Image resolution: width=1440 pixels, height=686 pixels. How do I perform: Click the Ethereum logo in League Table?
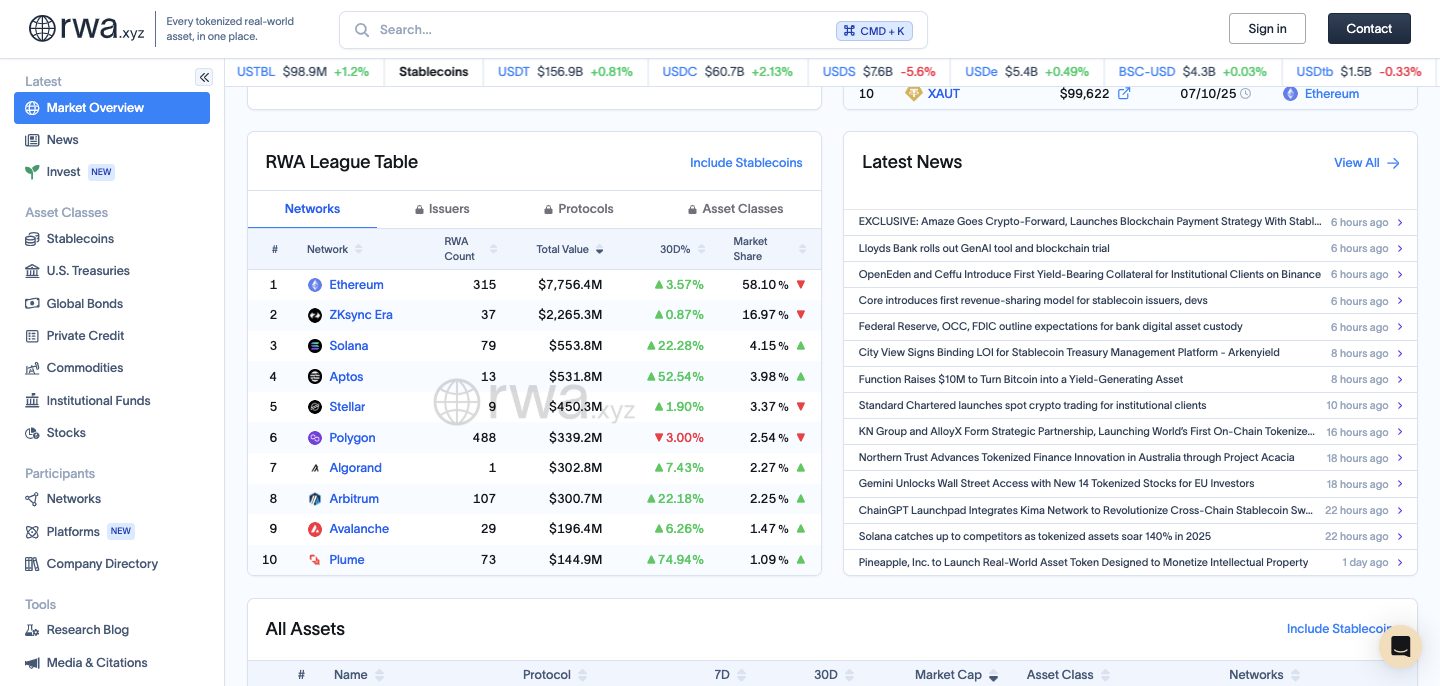tap(315, 285)
